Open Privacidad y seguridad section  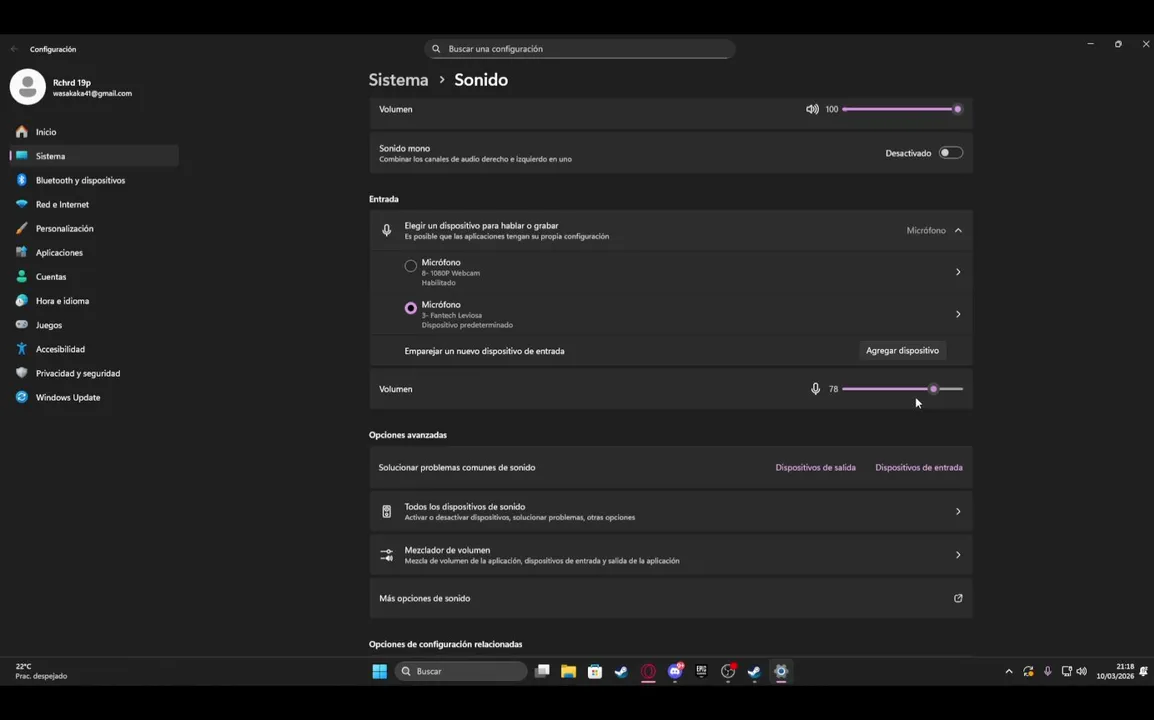click(77, 373)
